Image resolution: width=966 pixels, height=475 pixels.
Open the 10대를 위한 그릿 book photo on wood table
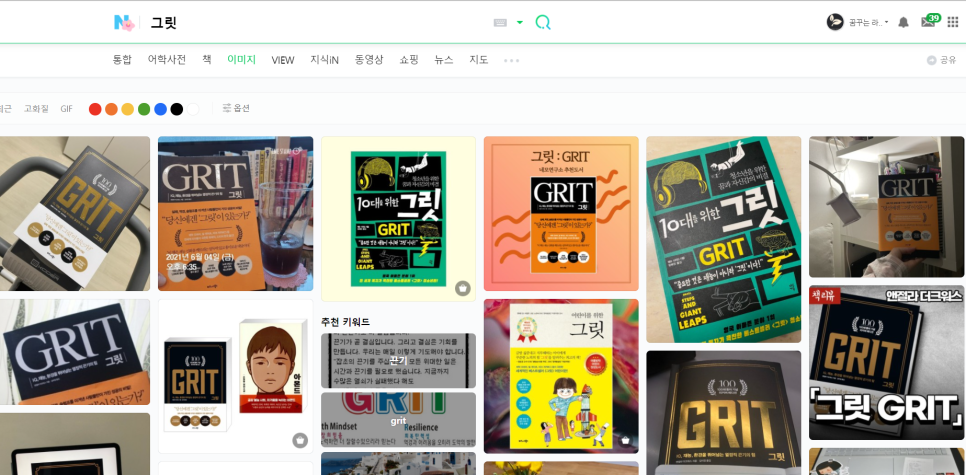pos(724,240)
